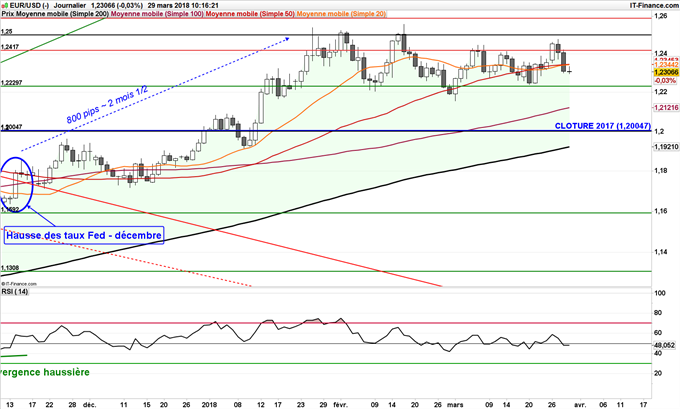The width and height of the screenshot is (680, 409).
Task: Click the 1,14 price axis label
Action: tap(661, 252)
